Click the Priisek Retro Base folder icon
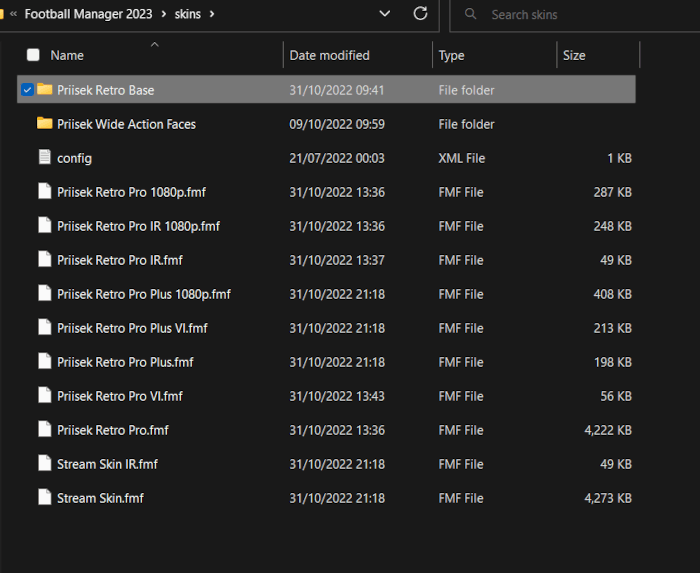 (45, 89)
